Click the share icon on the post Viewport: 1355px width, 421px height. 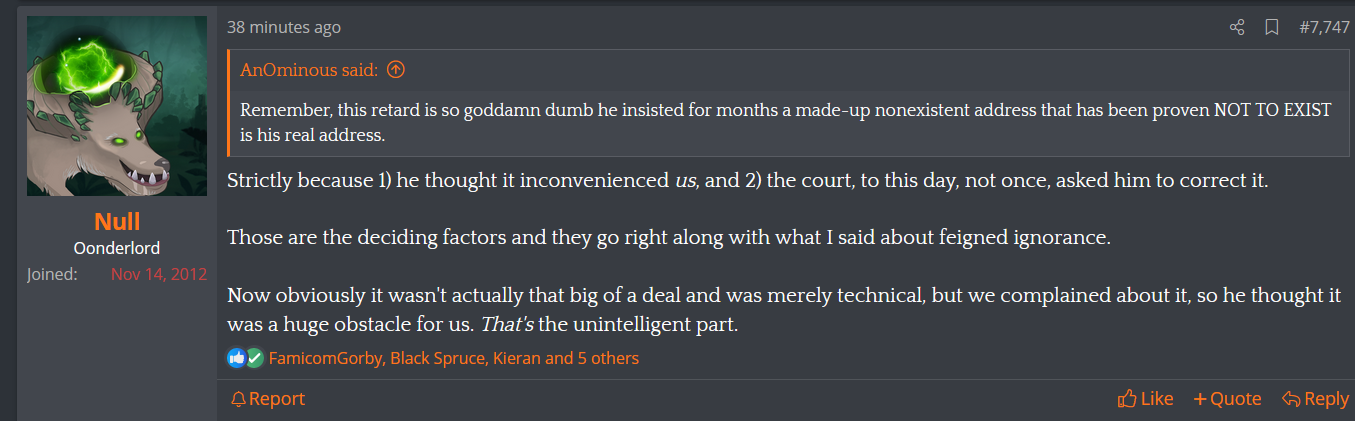[1237, 28]
